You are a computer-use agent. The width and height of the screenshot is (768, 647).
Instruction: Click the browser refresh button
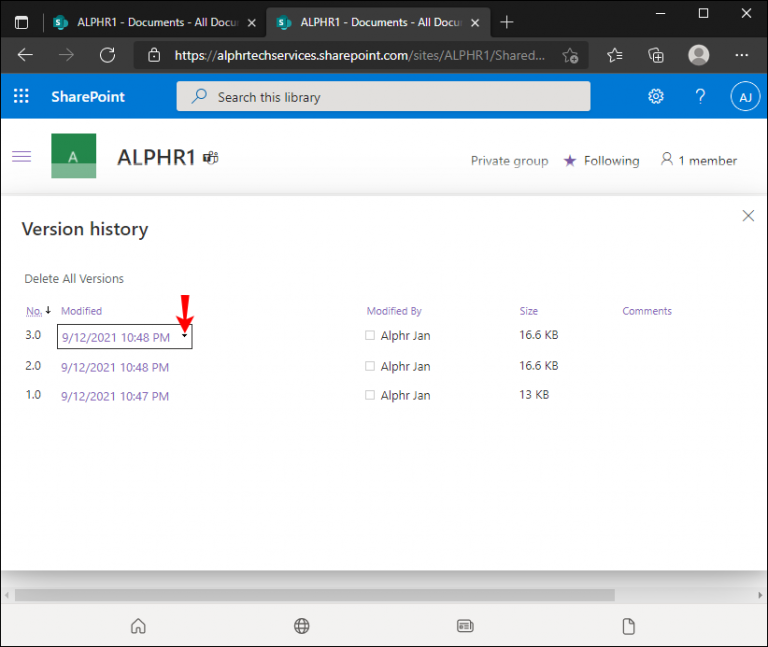click(107, 56)
